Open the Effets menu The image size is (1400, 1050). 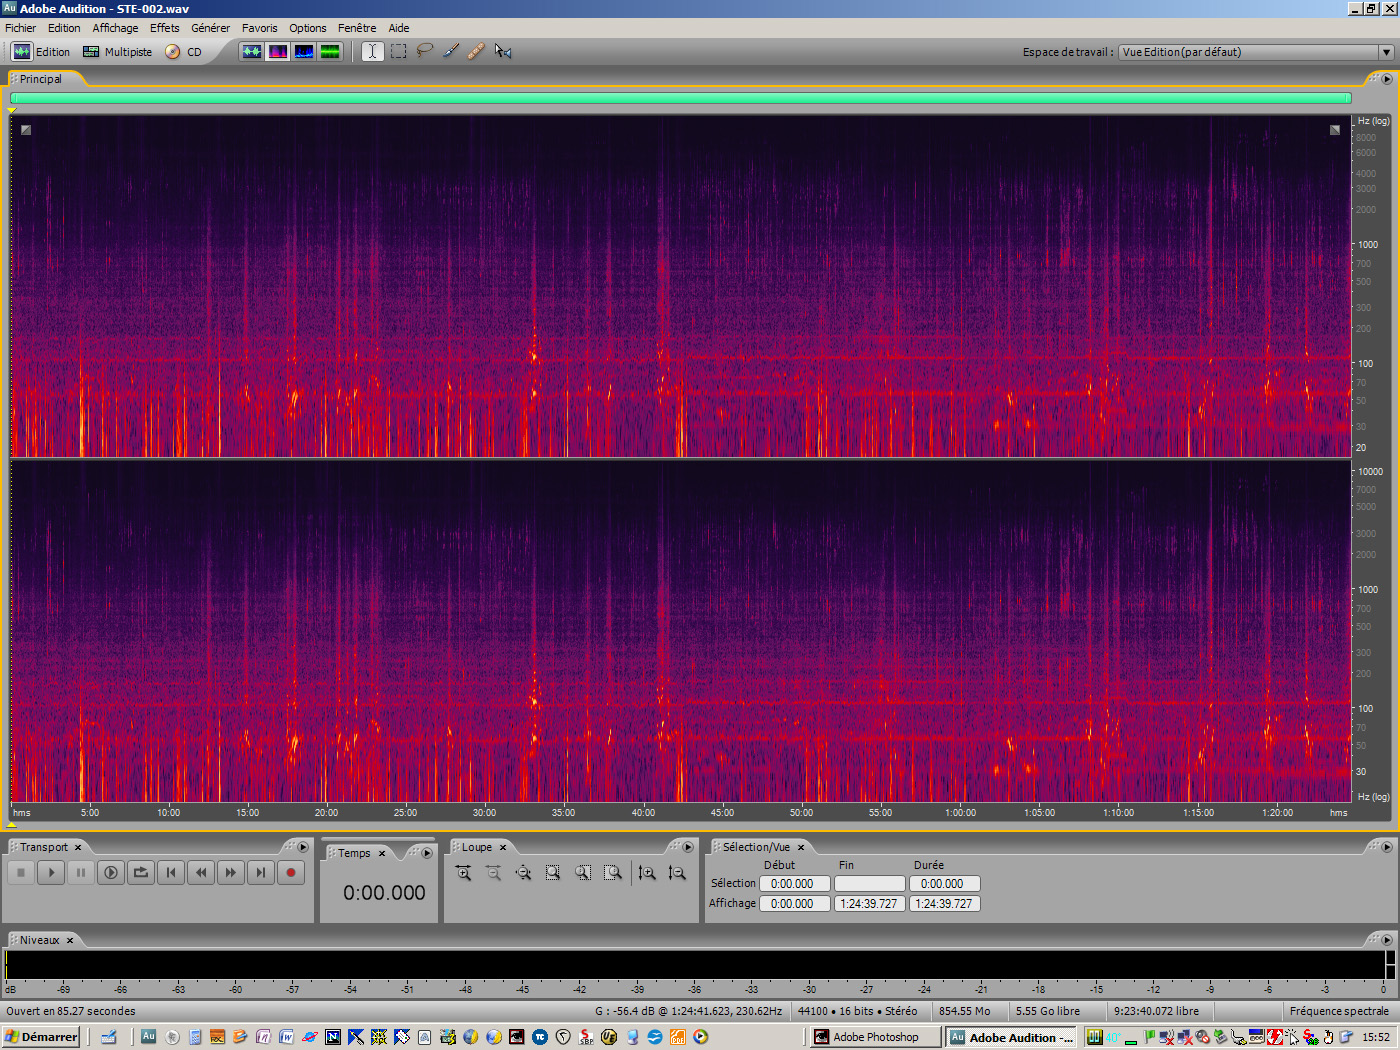164,27
